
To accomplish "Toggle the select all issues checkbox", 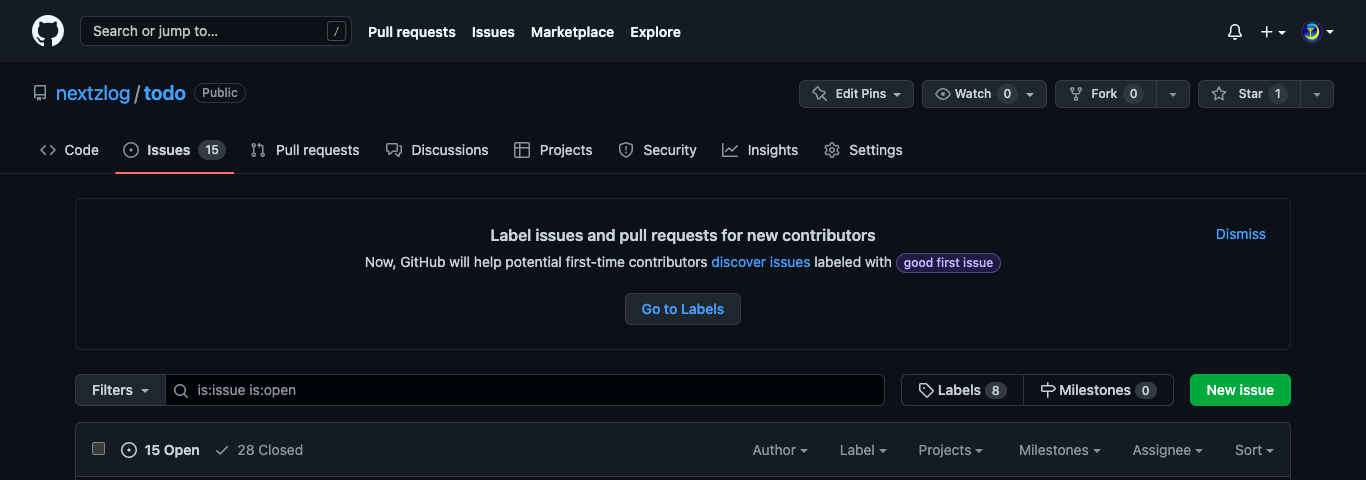I will (x=98, y=449).
